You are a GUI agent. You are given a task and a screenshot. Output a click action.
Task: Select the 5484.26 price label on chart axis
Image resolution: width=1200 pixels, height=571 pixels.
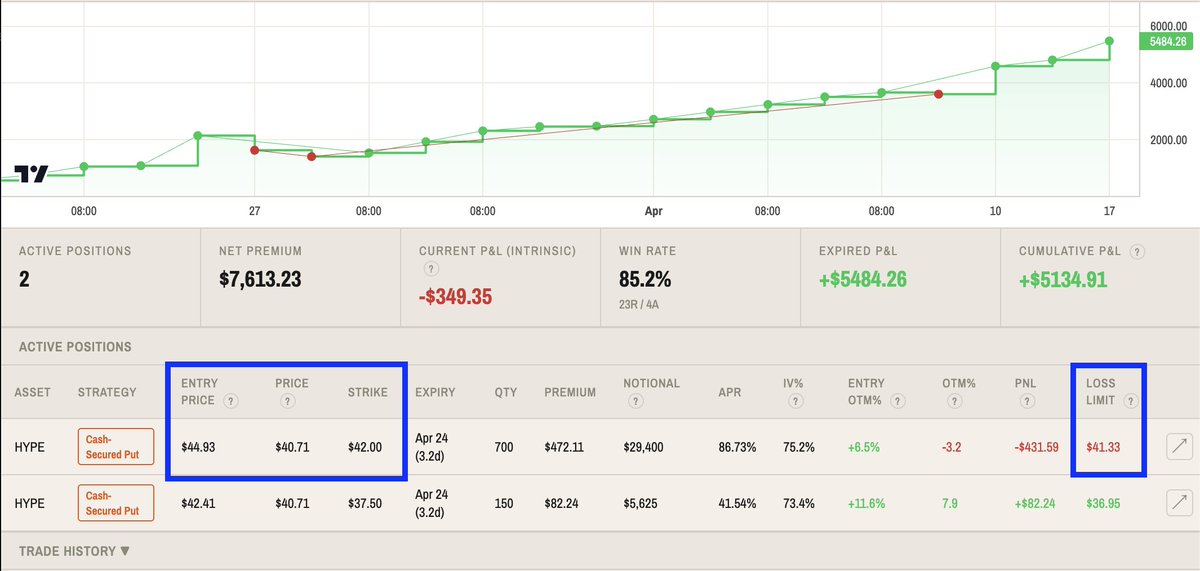[x=1168, y=42]
